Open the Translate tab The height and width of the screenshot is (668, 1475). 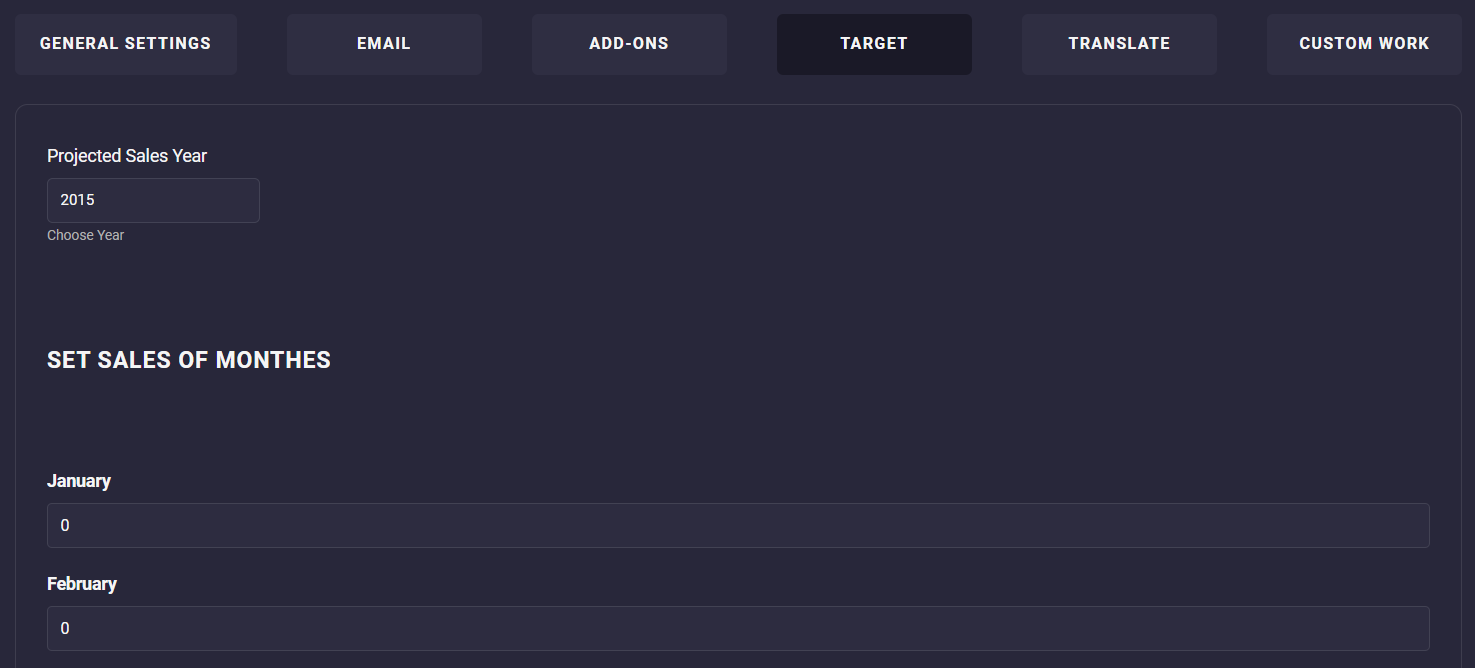1119,44
